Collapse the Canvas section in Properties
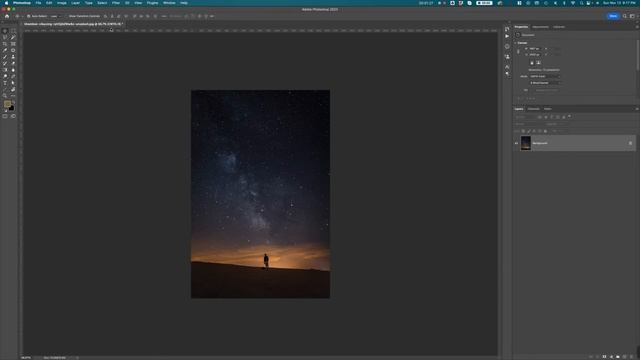This screenshot has width=640, height=360. 516,43
